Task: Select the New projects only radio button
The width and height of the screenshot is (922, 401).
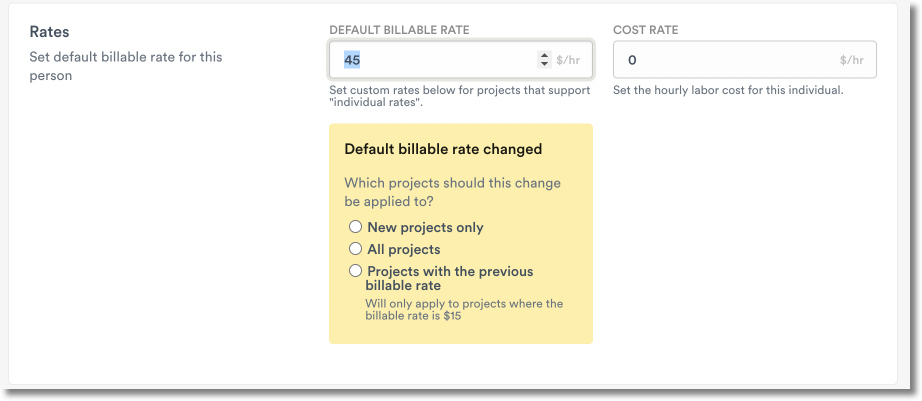Action: coord(354,227)
